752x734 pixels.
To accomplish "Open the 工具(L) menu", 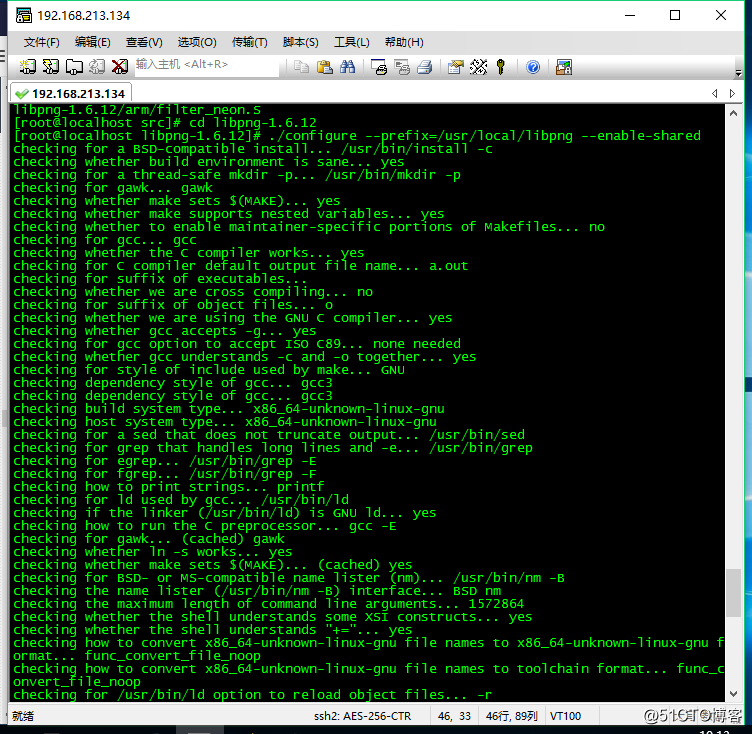I will pyautogui.click(x=352, y=42).
